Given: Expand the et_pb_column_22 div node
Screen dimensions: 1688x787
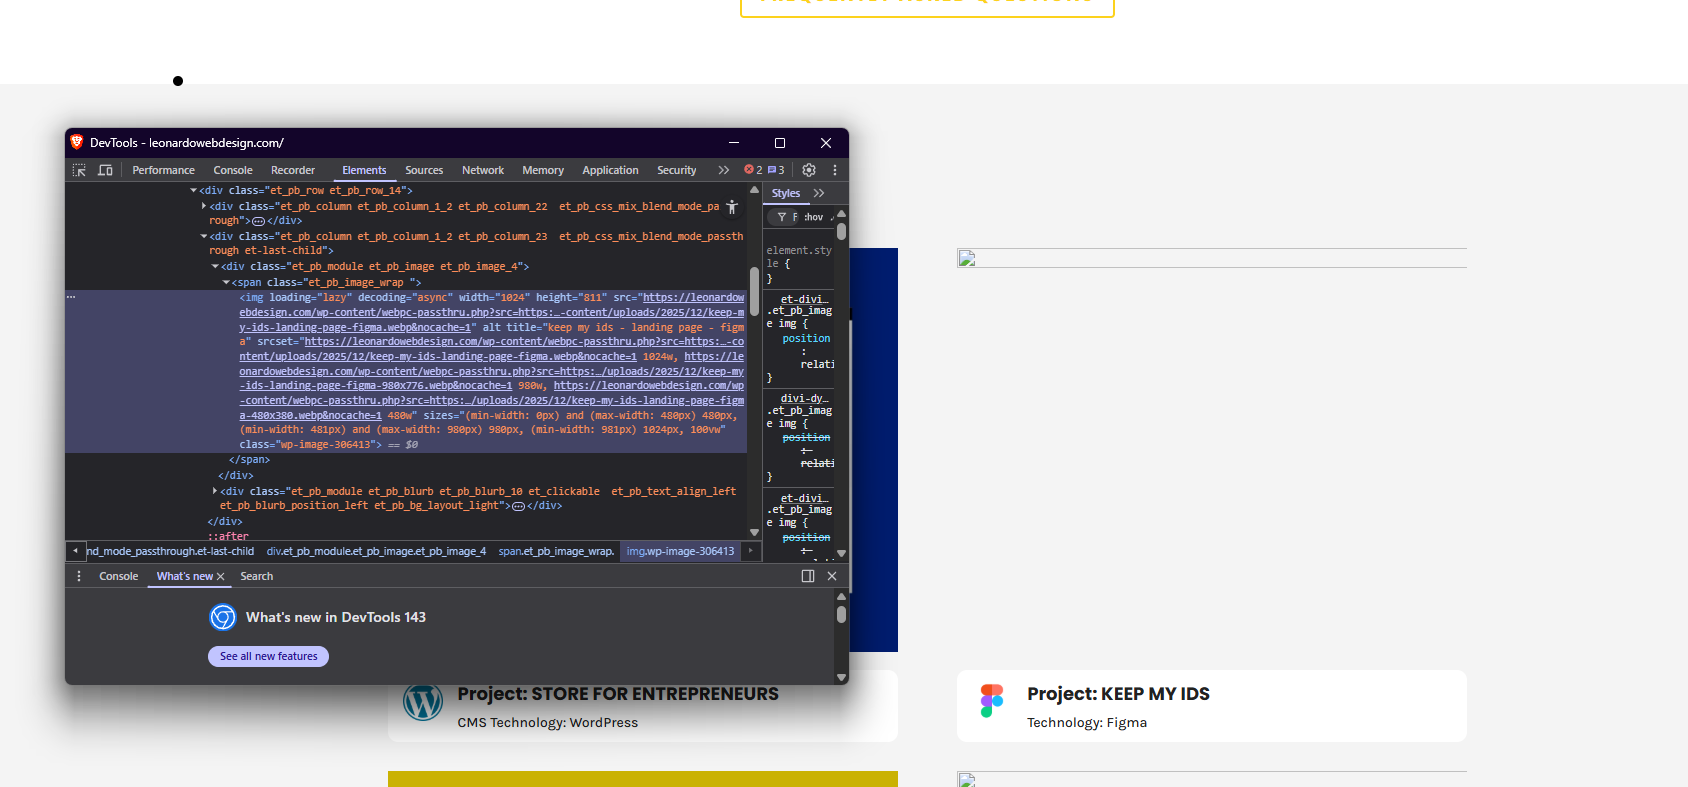Looking at the screenshot, I should click(x=204, y=206).
